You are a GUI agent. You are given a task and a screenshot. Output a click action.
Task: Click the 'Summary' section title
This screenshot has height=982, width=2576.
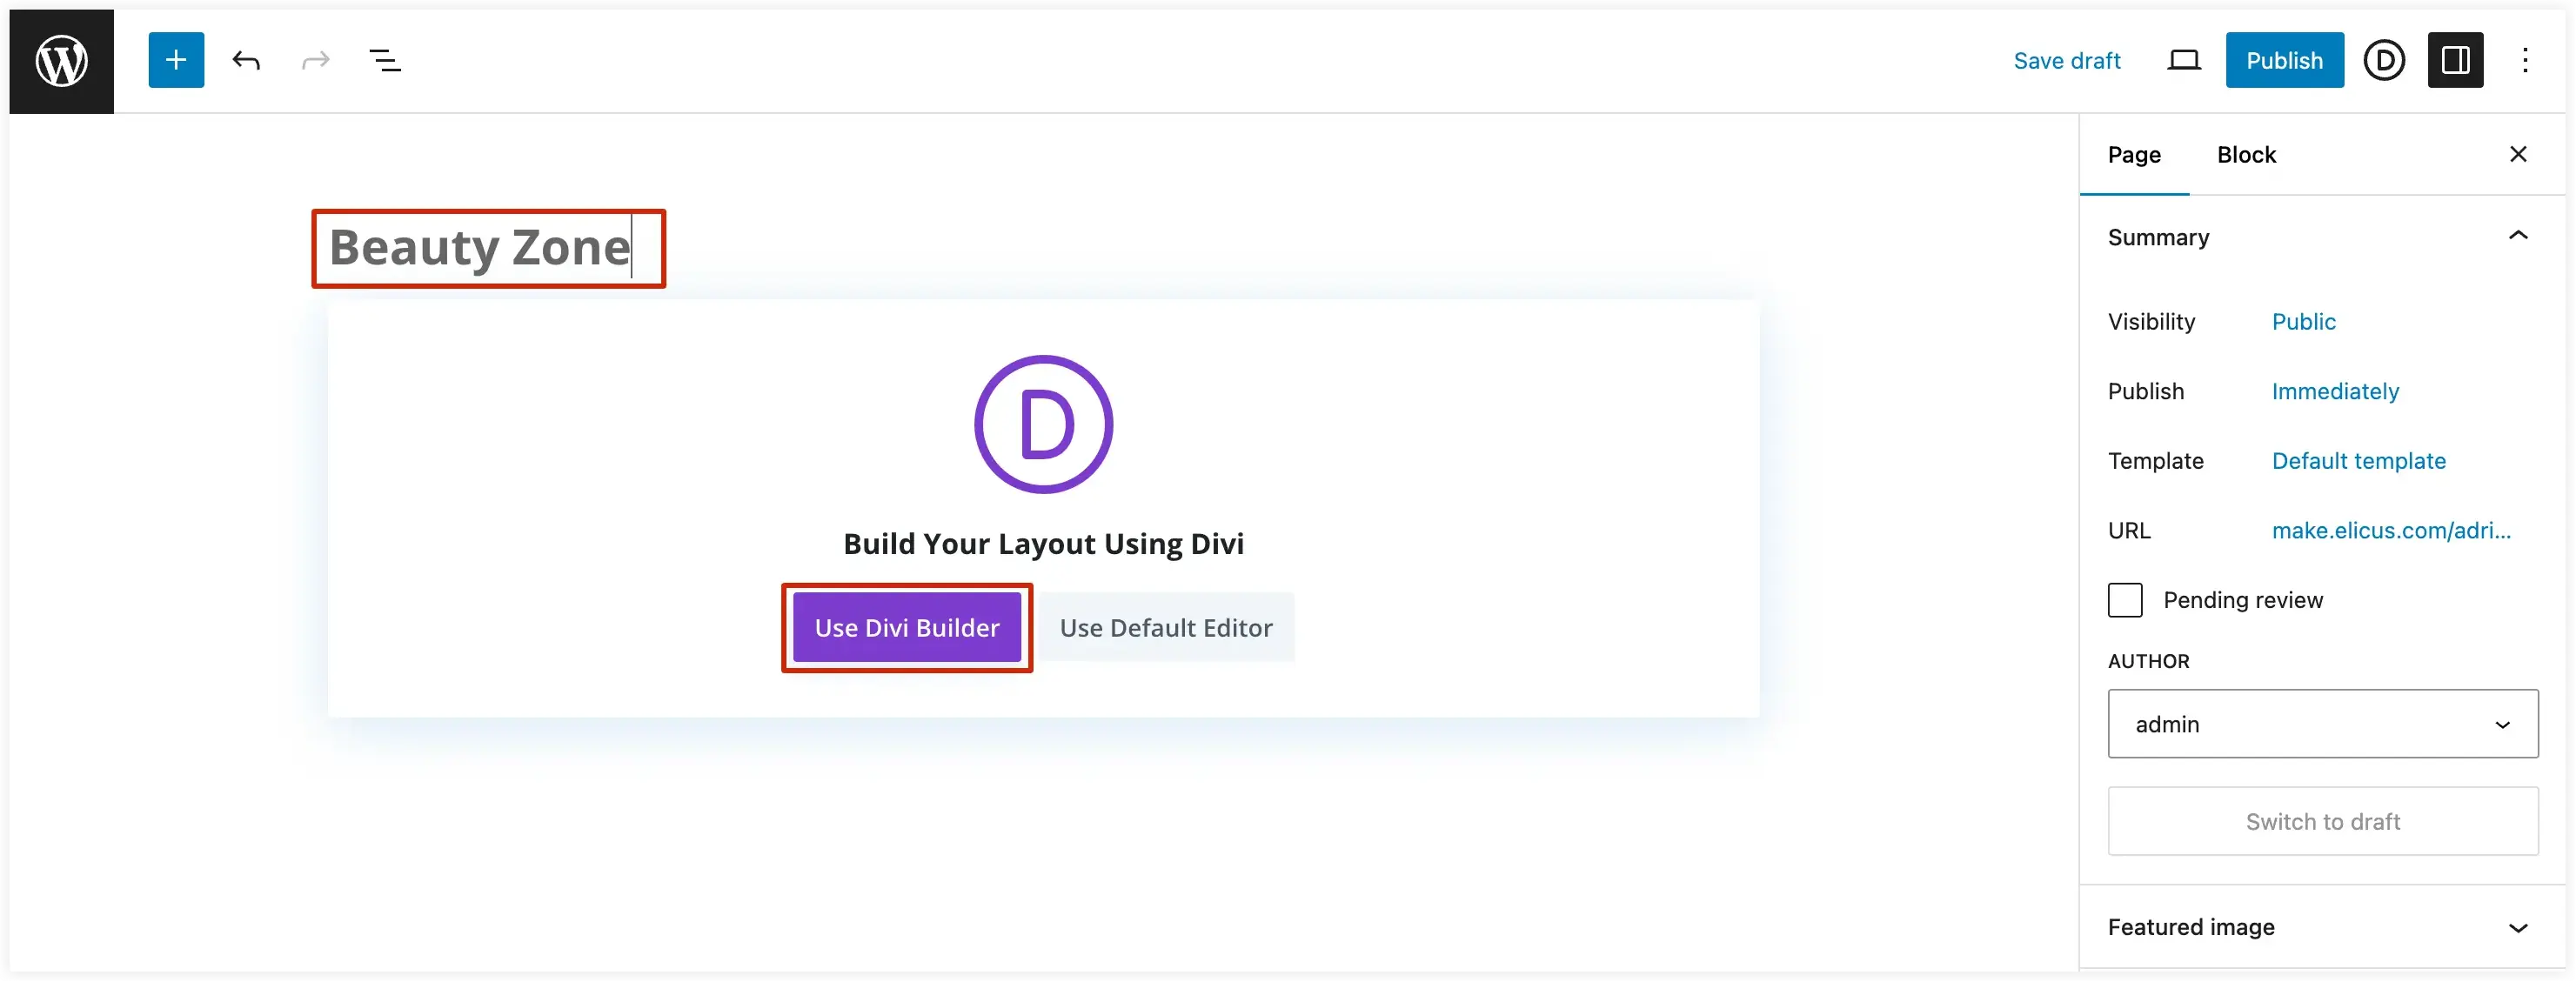point(2158,238)
